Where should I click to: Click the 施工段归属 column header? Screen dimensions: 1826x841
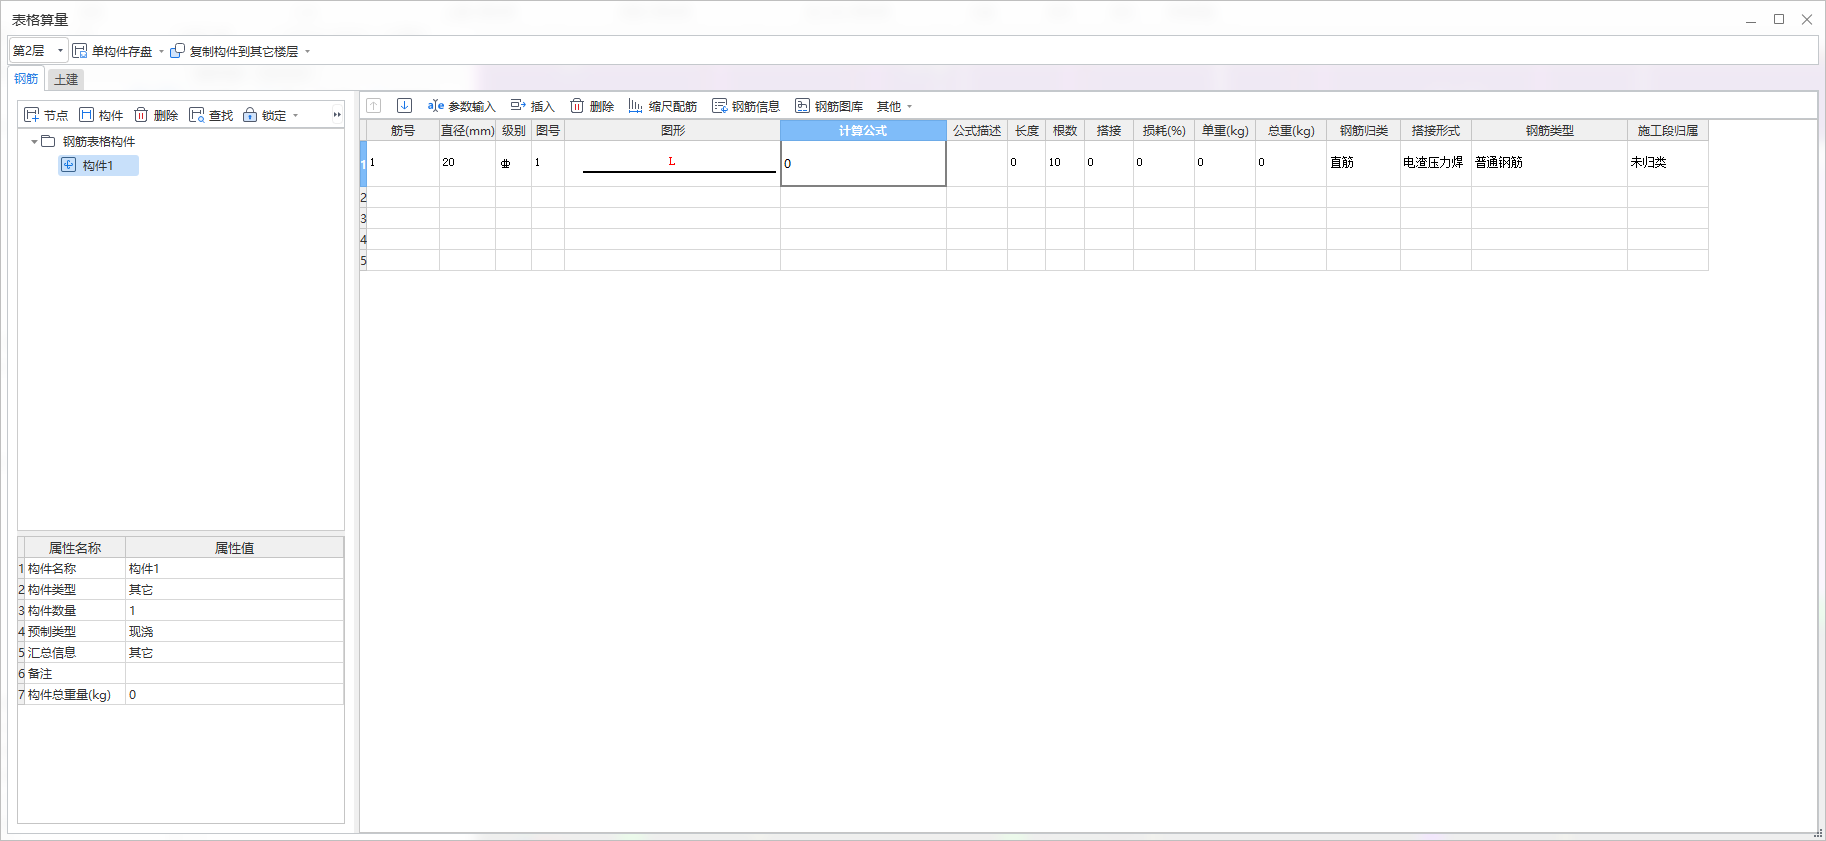pyautogui.click(x=1667, y=131)
